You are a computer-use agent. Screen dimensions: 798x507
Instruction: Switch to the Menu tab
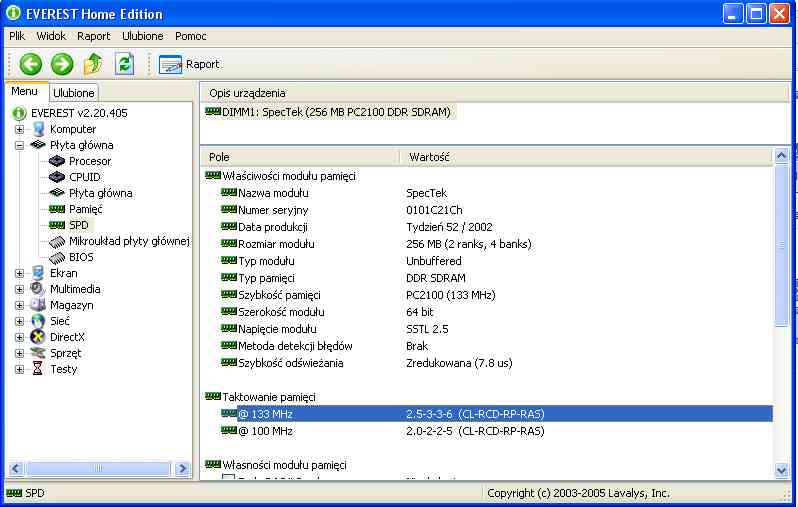click(x=24, y=92)
